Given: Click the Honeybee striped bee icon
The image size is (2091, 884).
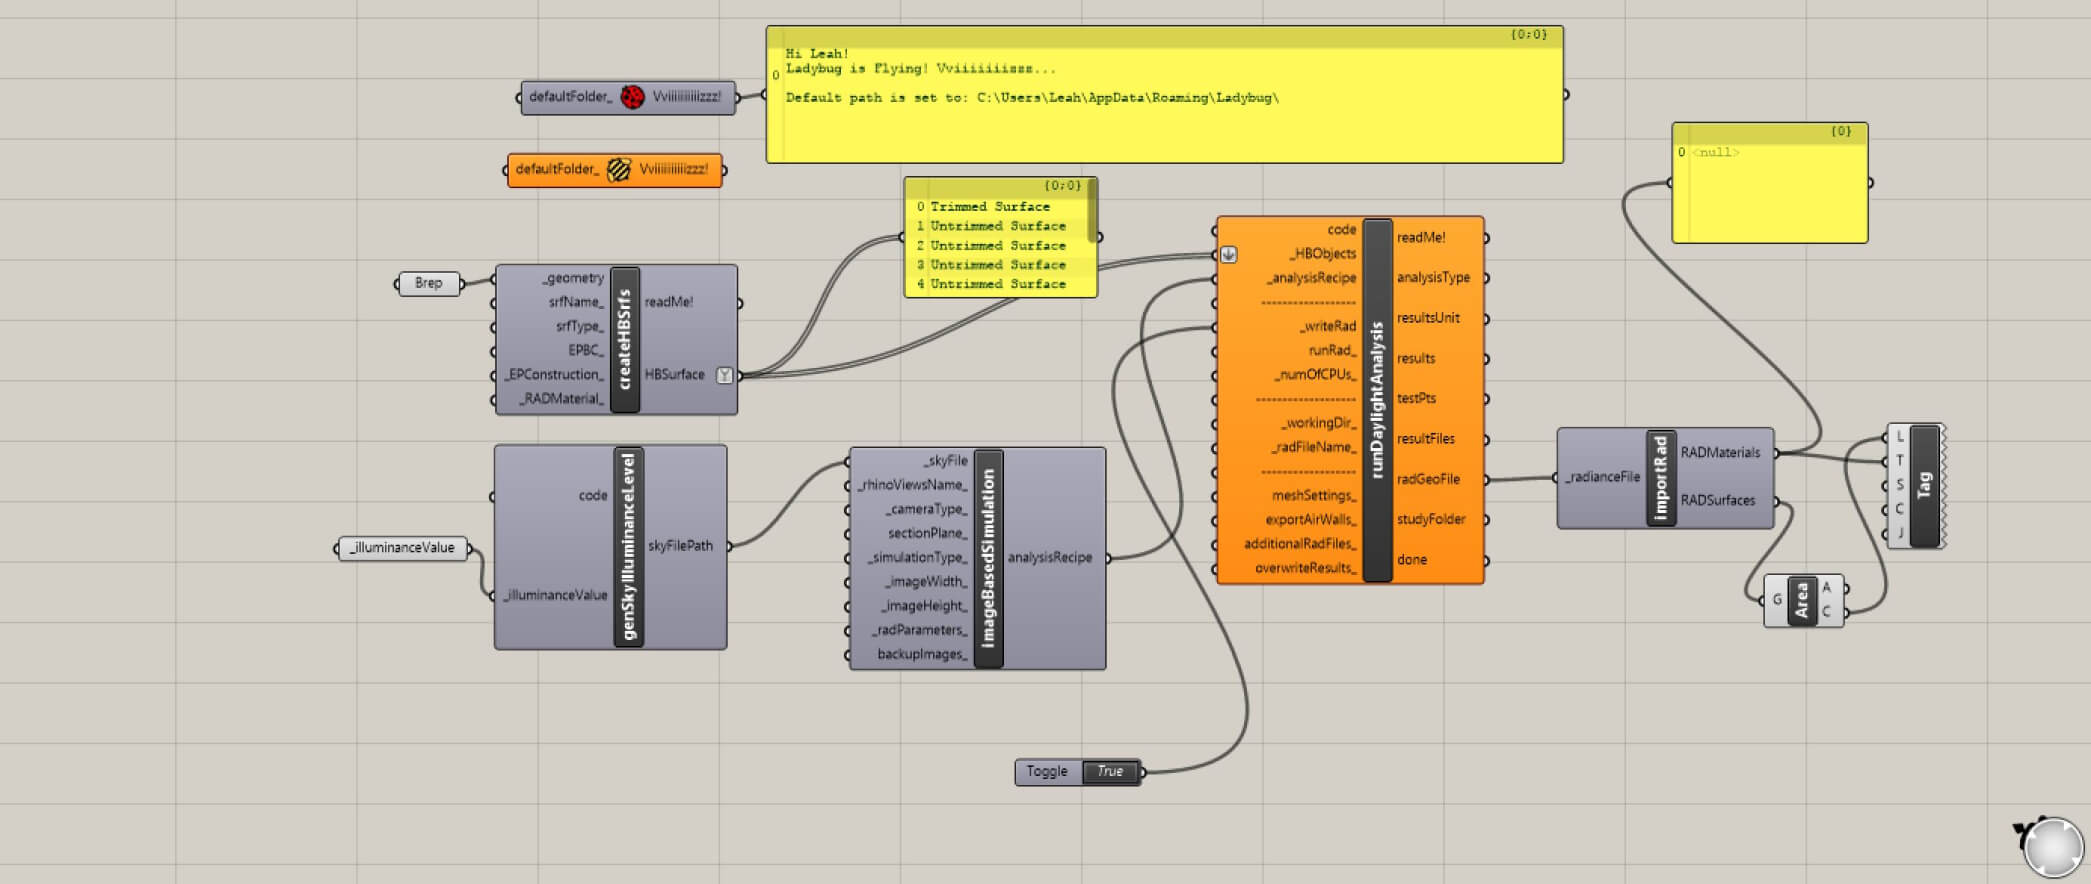Looking at the screenshot, I should [x=619, y=170].
